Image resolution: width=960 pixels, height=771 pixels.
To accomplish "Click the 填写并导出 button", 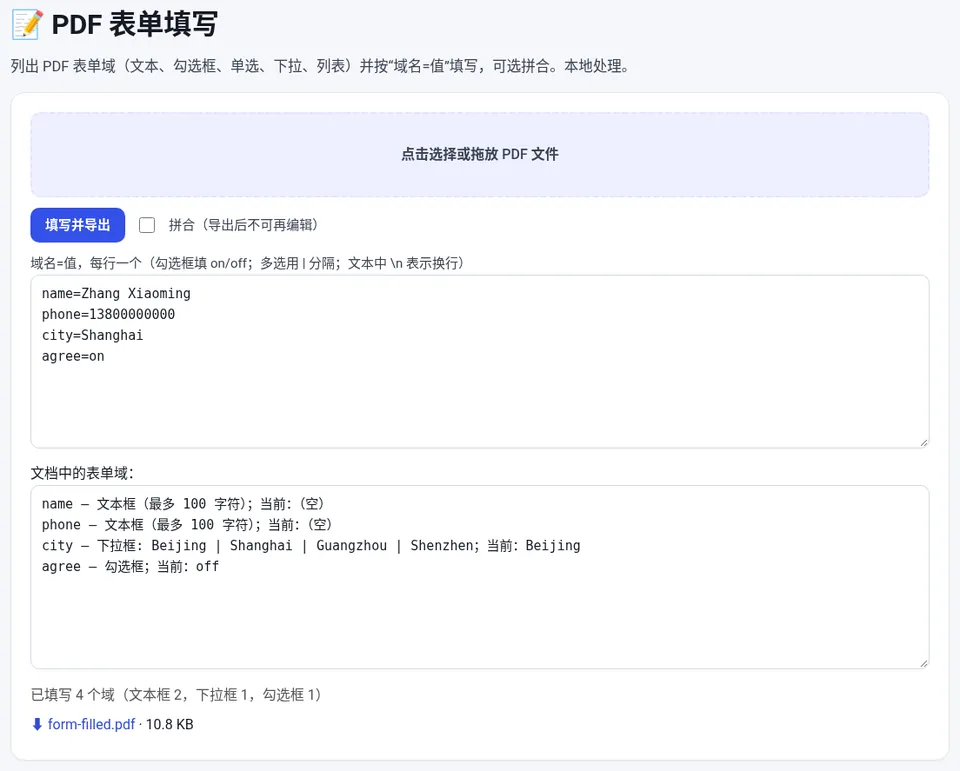I will click(x=78, y=225).
